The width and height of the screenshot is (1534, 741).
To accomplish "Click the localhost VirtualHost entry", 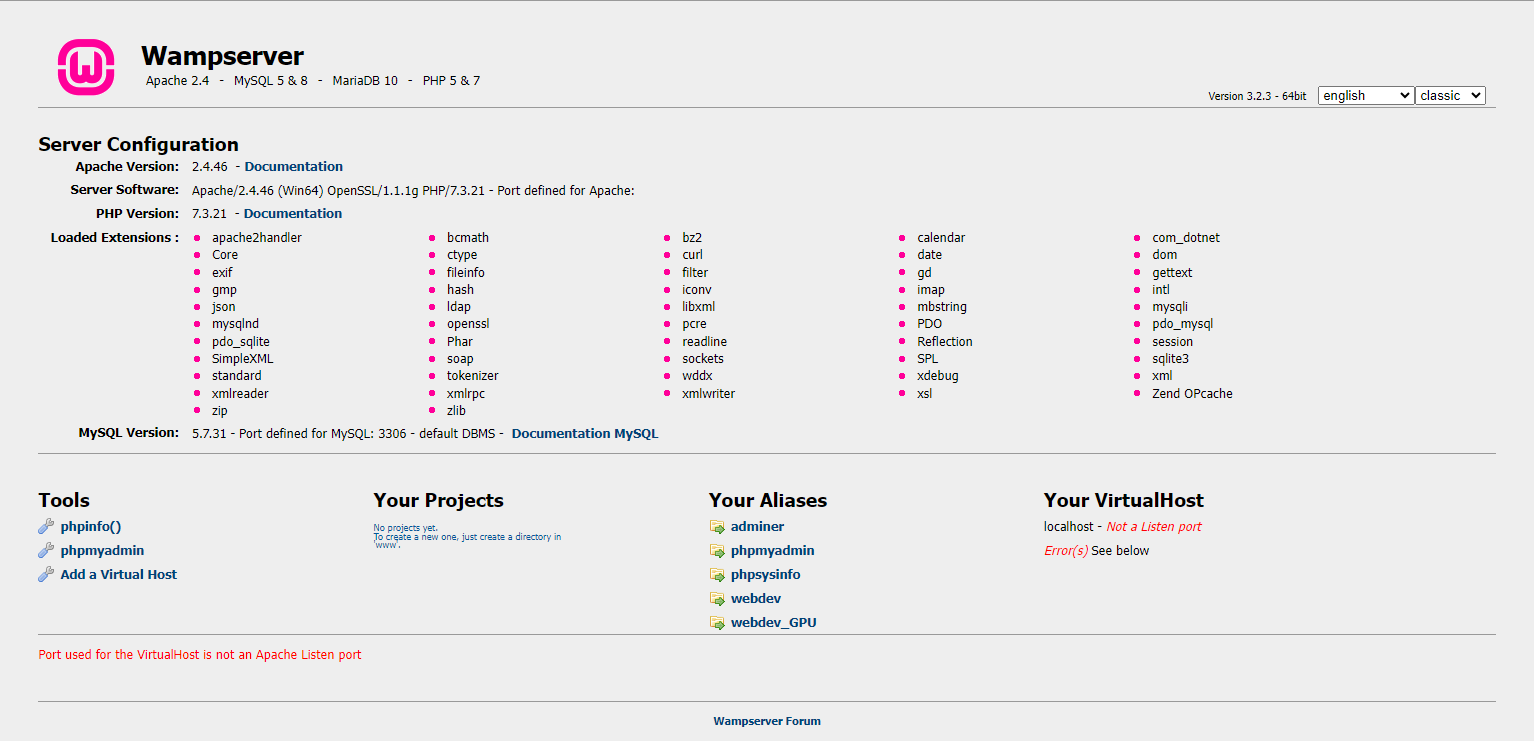I will point(1068,527).
